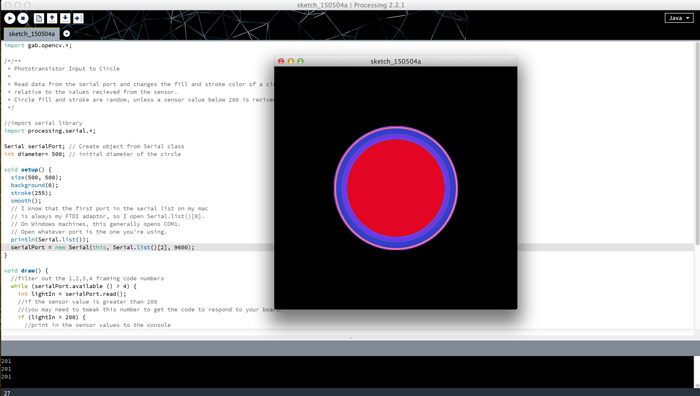
Task: Select the sketch_150504a editor tab
Action: point(31,34)
